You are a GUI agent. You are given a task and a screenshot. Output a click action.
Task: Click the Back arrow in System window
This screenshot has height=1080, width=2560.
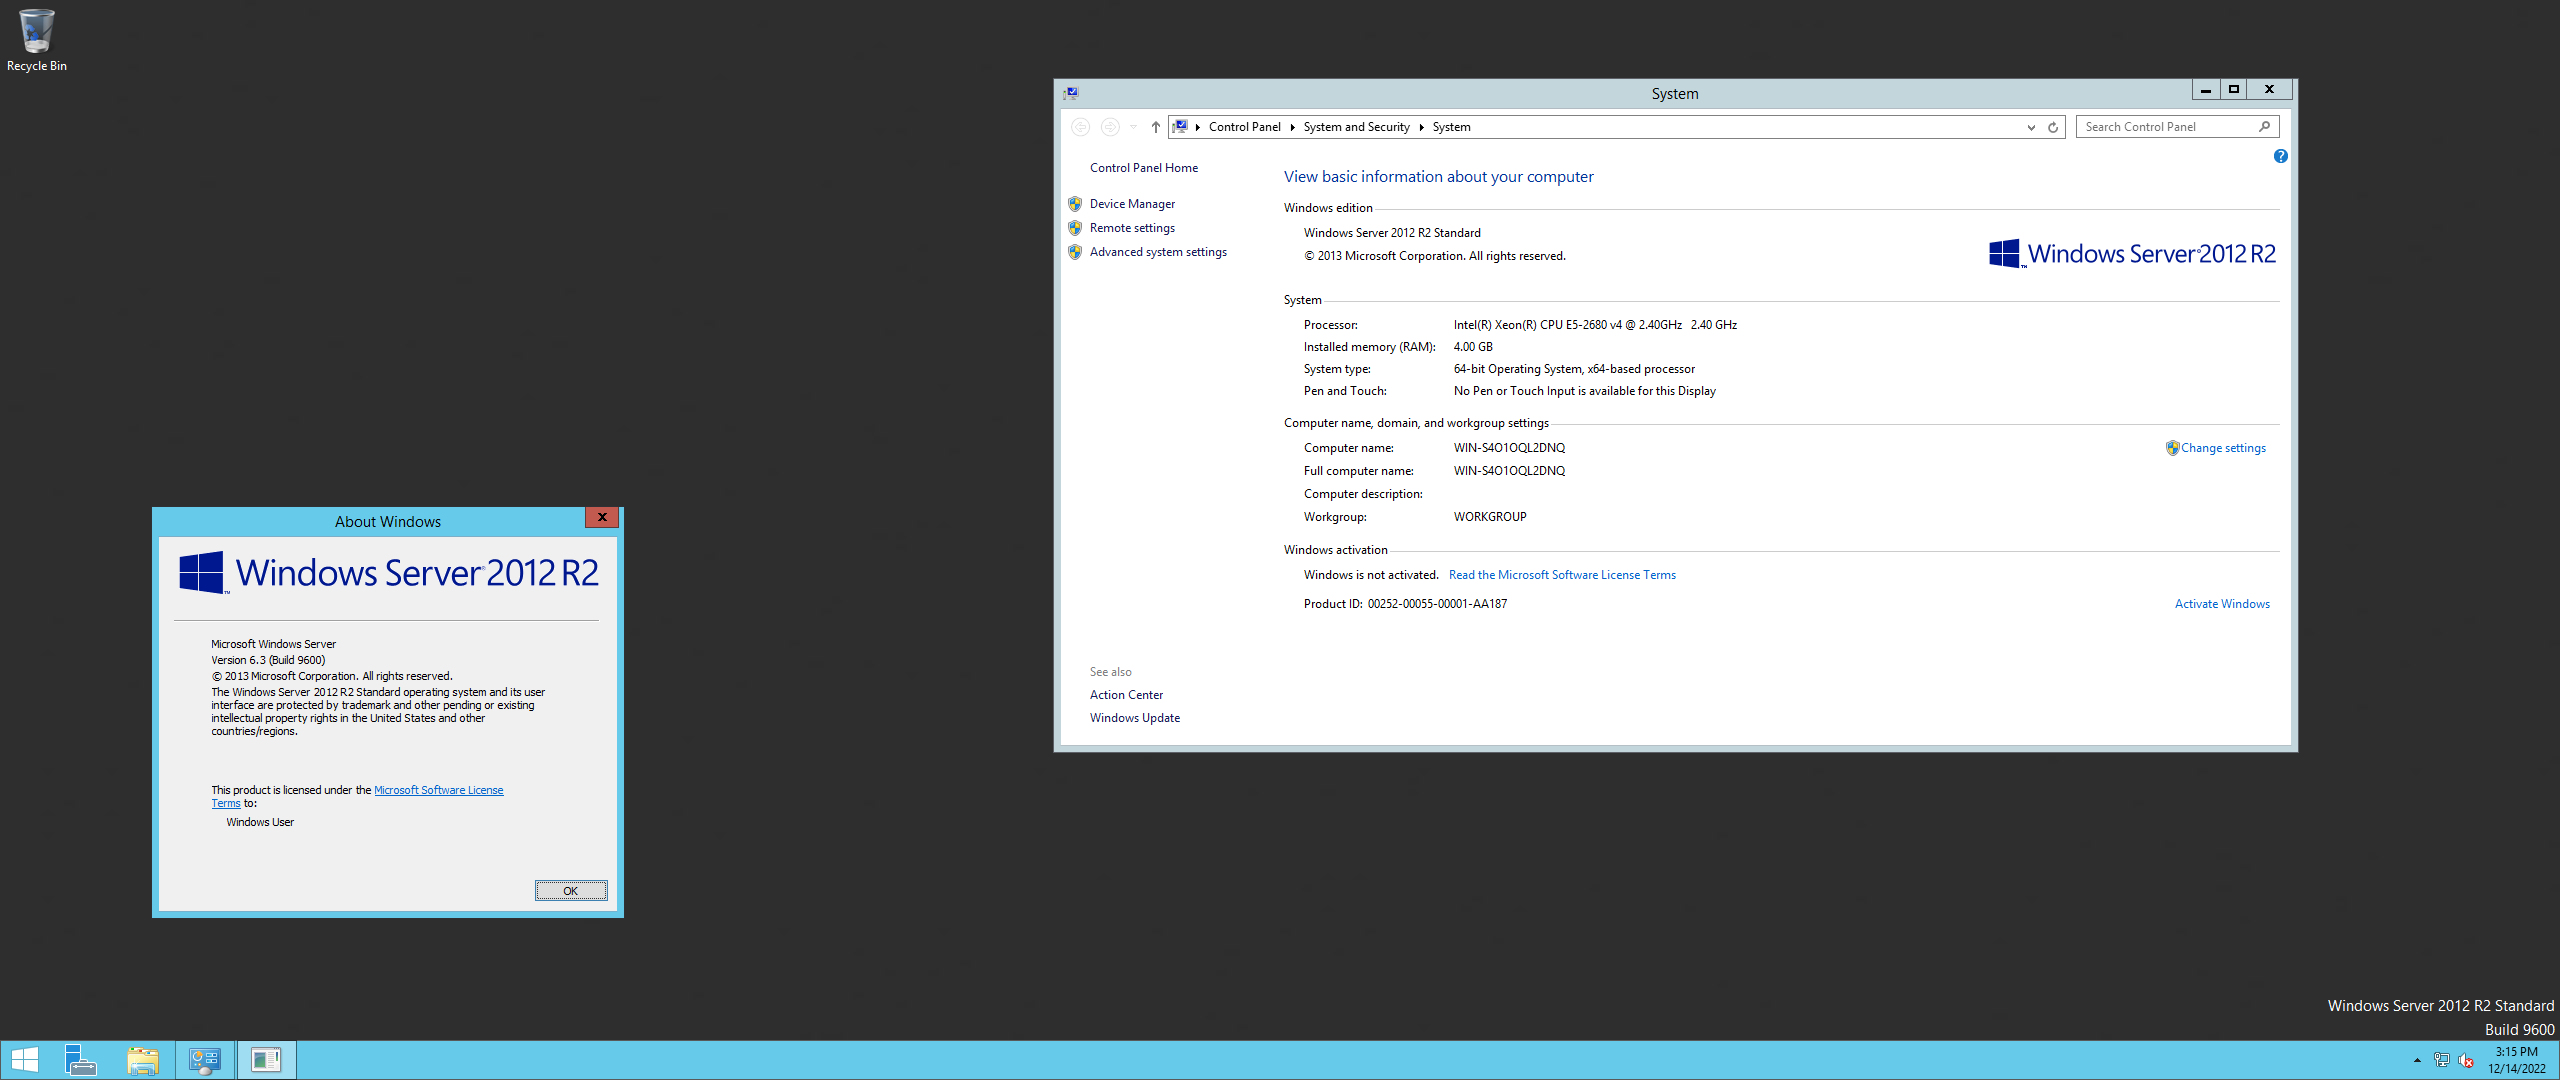pos(1081,127)
